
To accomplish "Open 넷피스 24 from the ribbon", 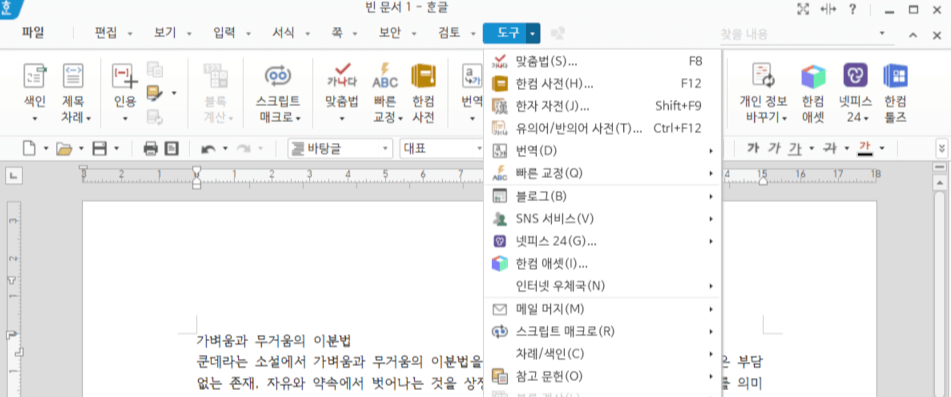I will 855,93.
